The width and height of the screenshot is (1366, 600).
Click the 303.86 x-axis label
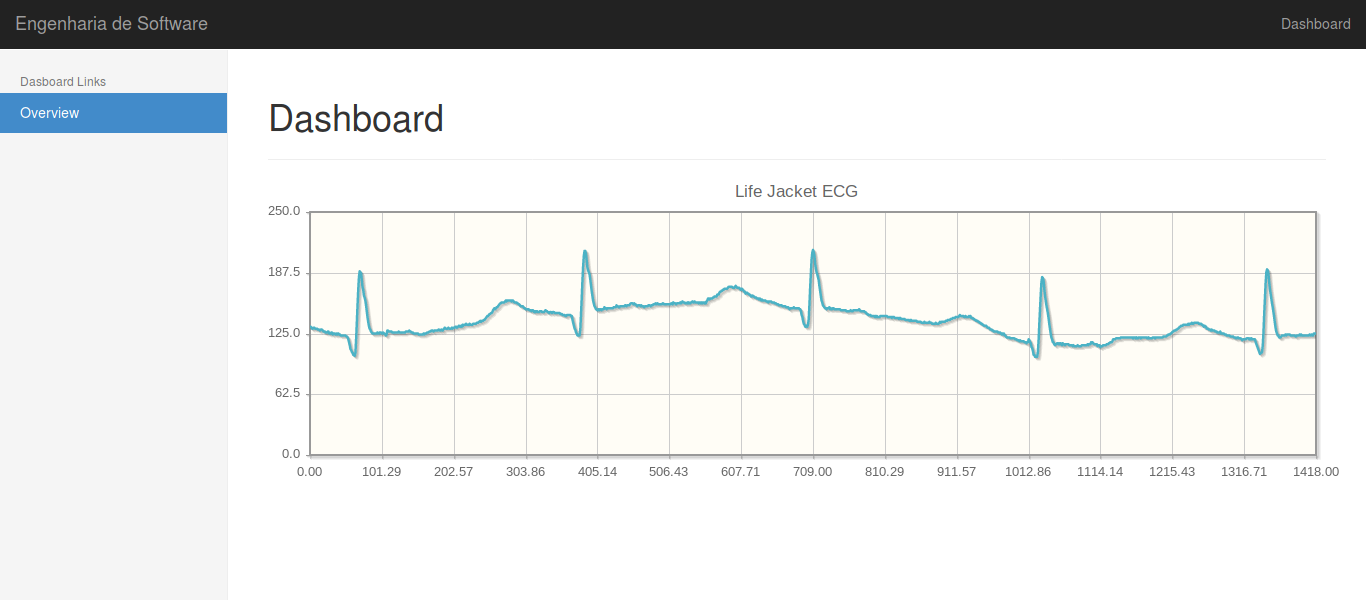coord(526,472)
